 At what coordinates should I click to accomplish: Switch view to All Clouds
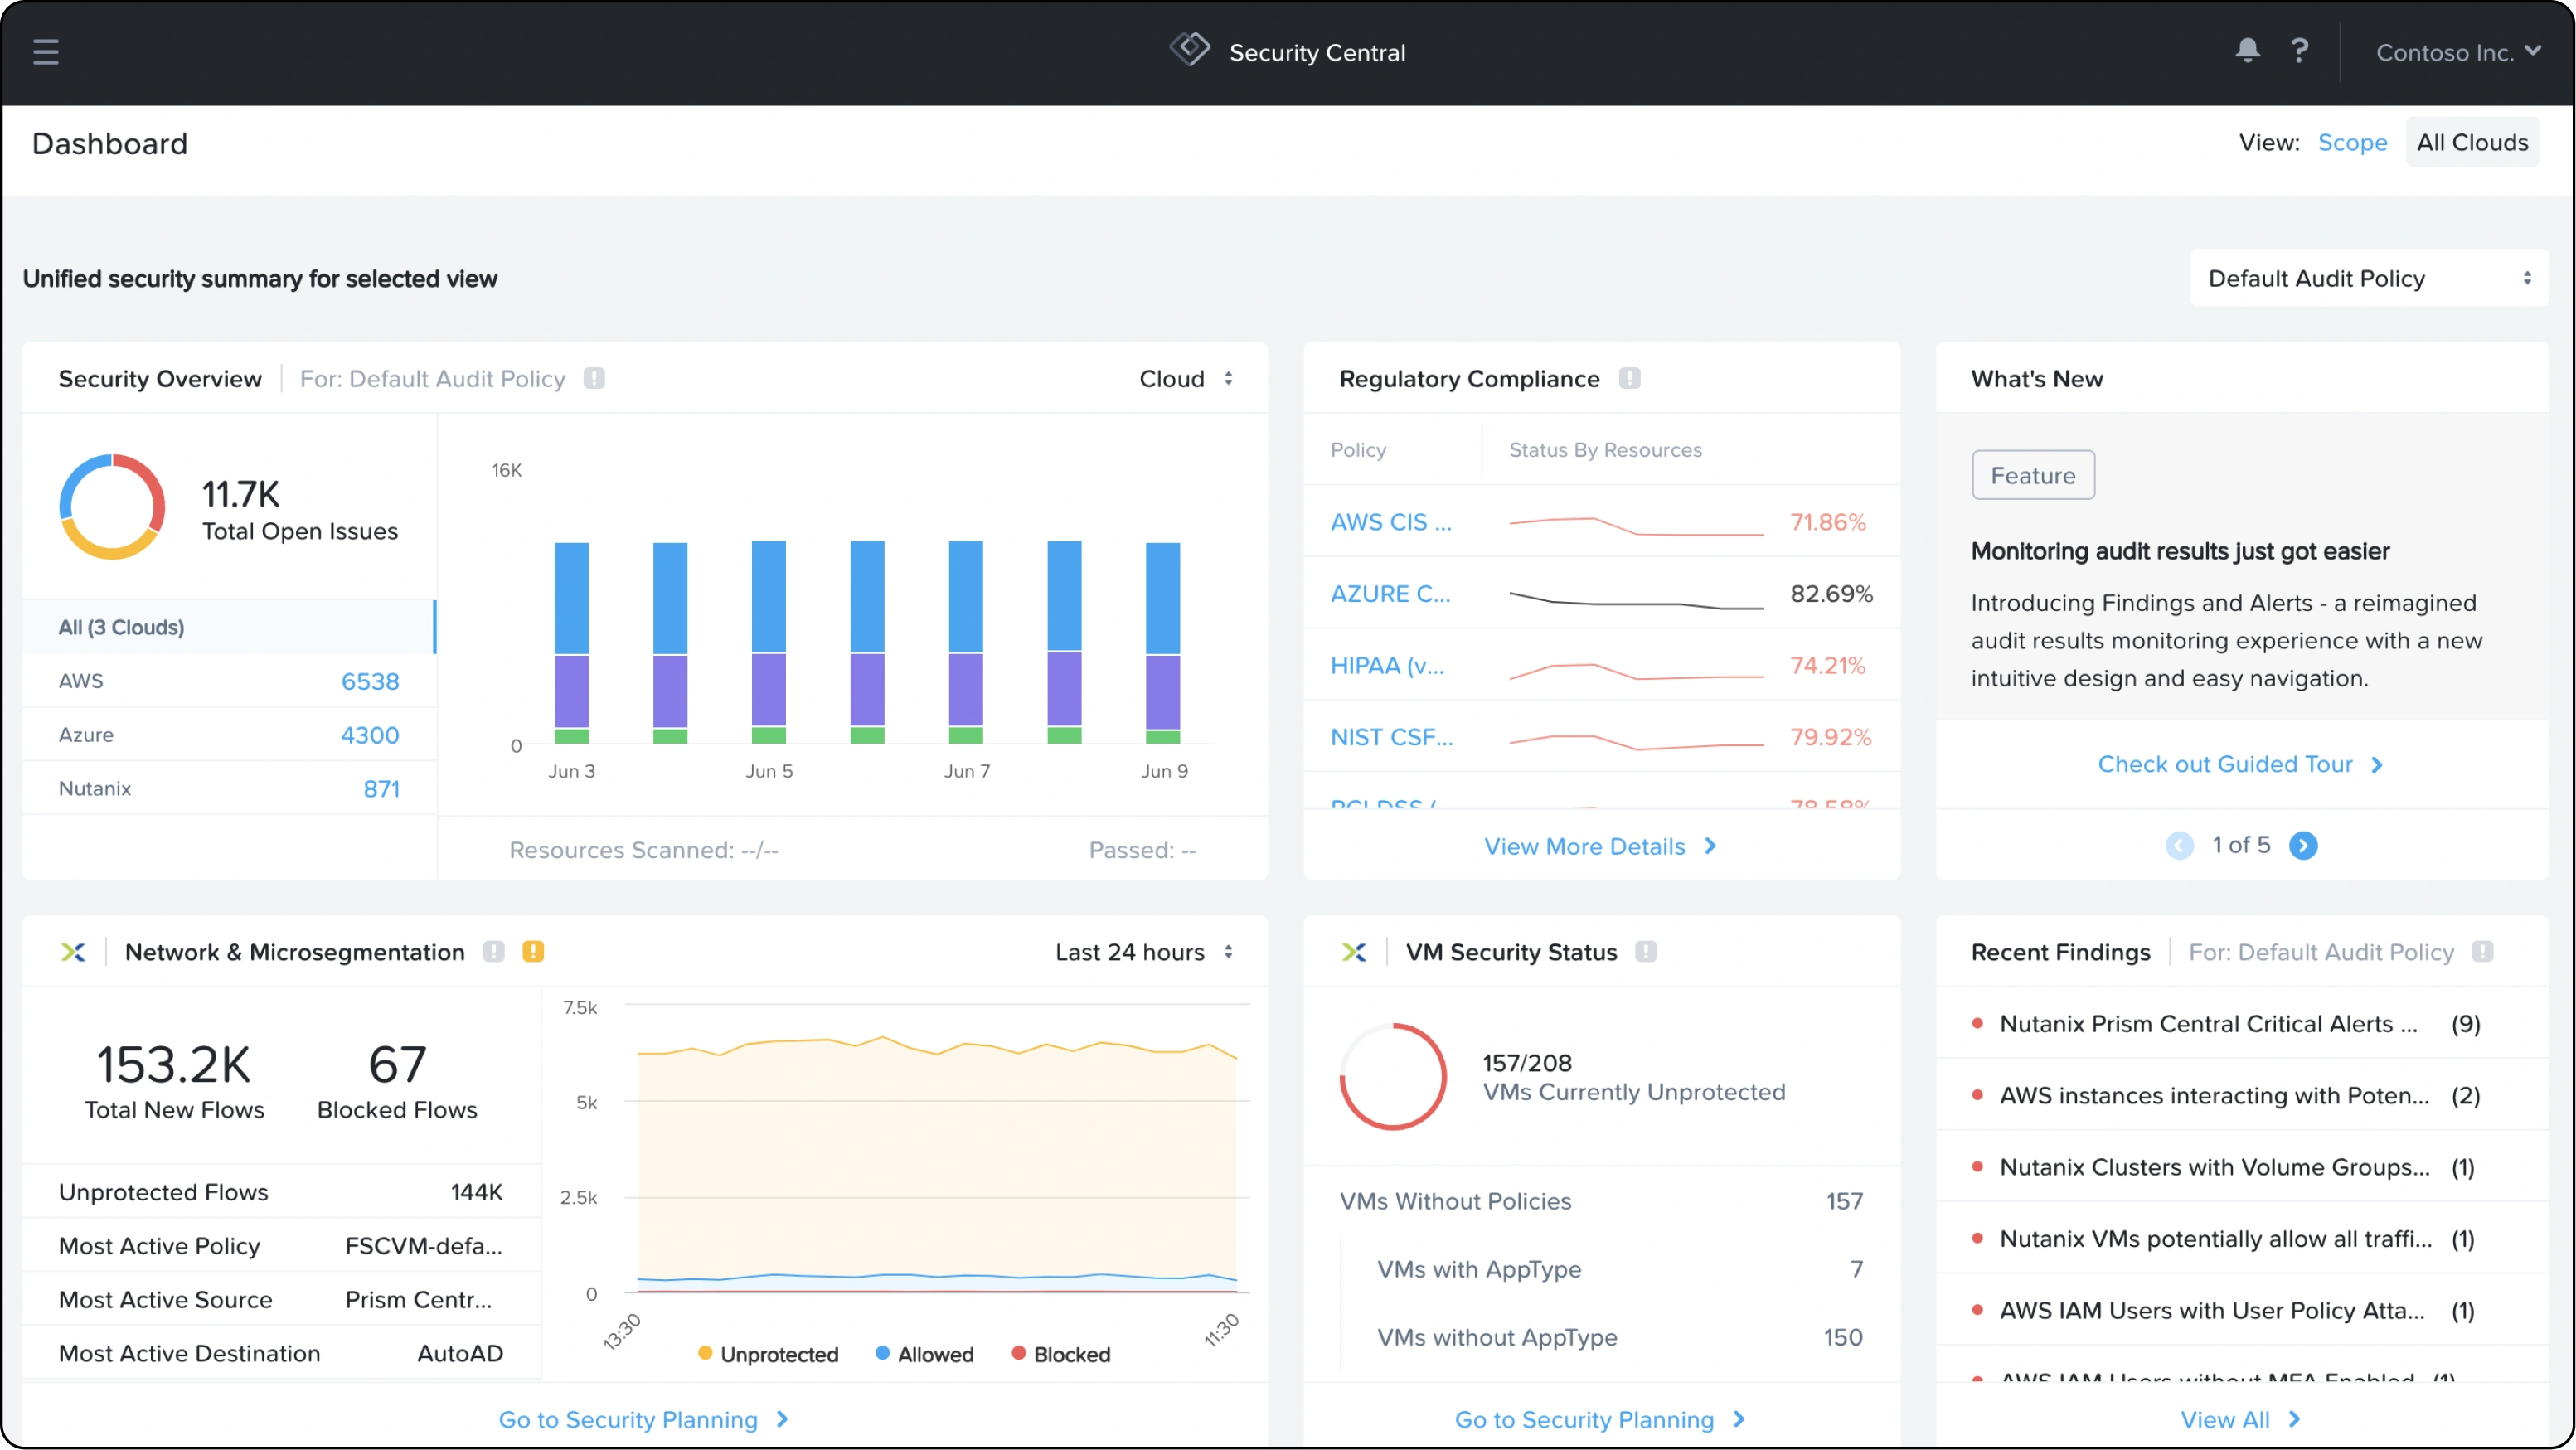pyautogui.click(x=2472, y=142)
